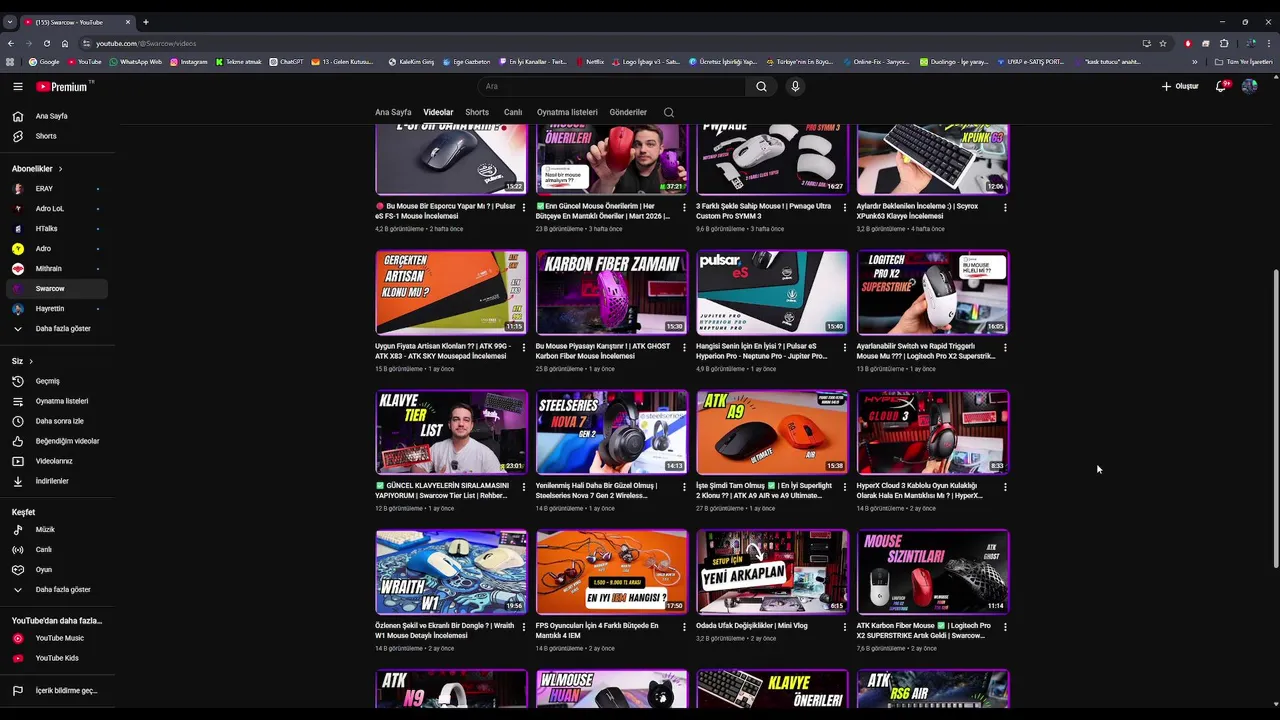Open Videolarınız in sidebar
1280x720 pixels.
pyautogui.click(x=57, y=461)
